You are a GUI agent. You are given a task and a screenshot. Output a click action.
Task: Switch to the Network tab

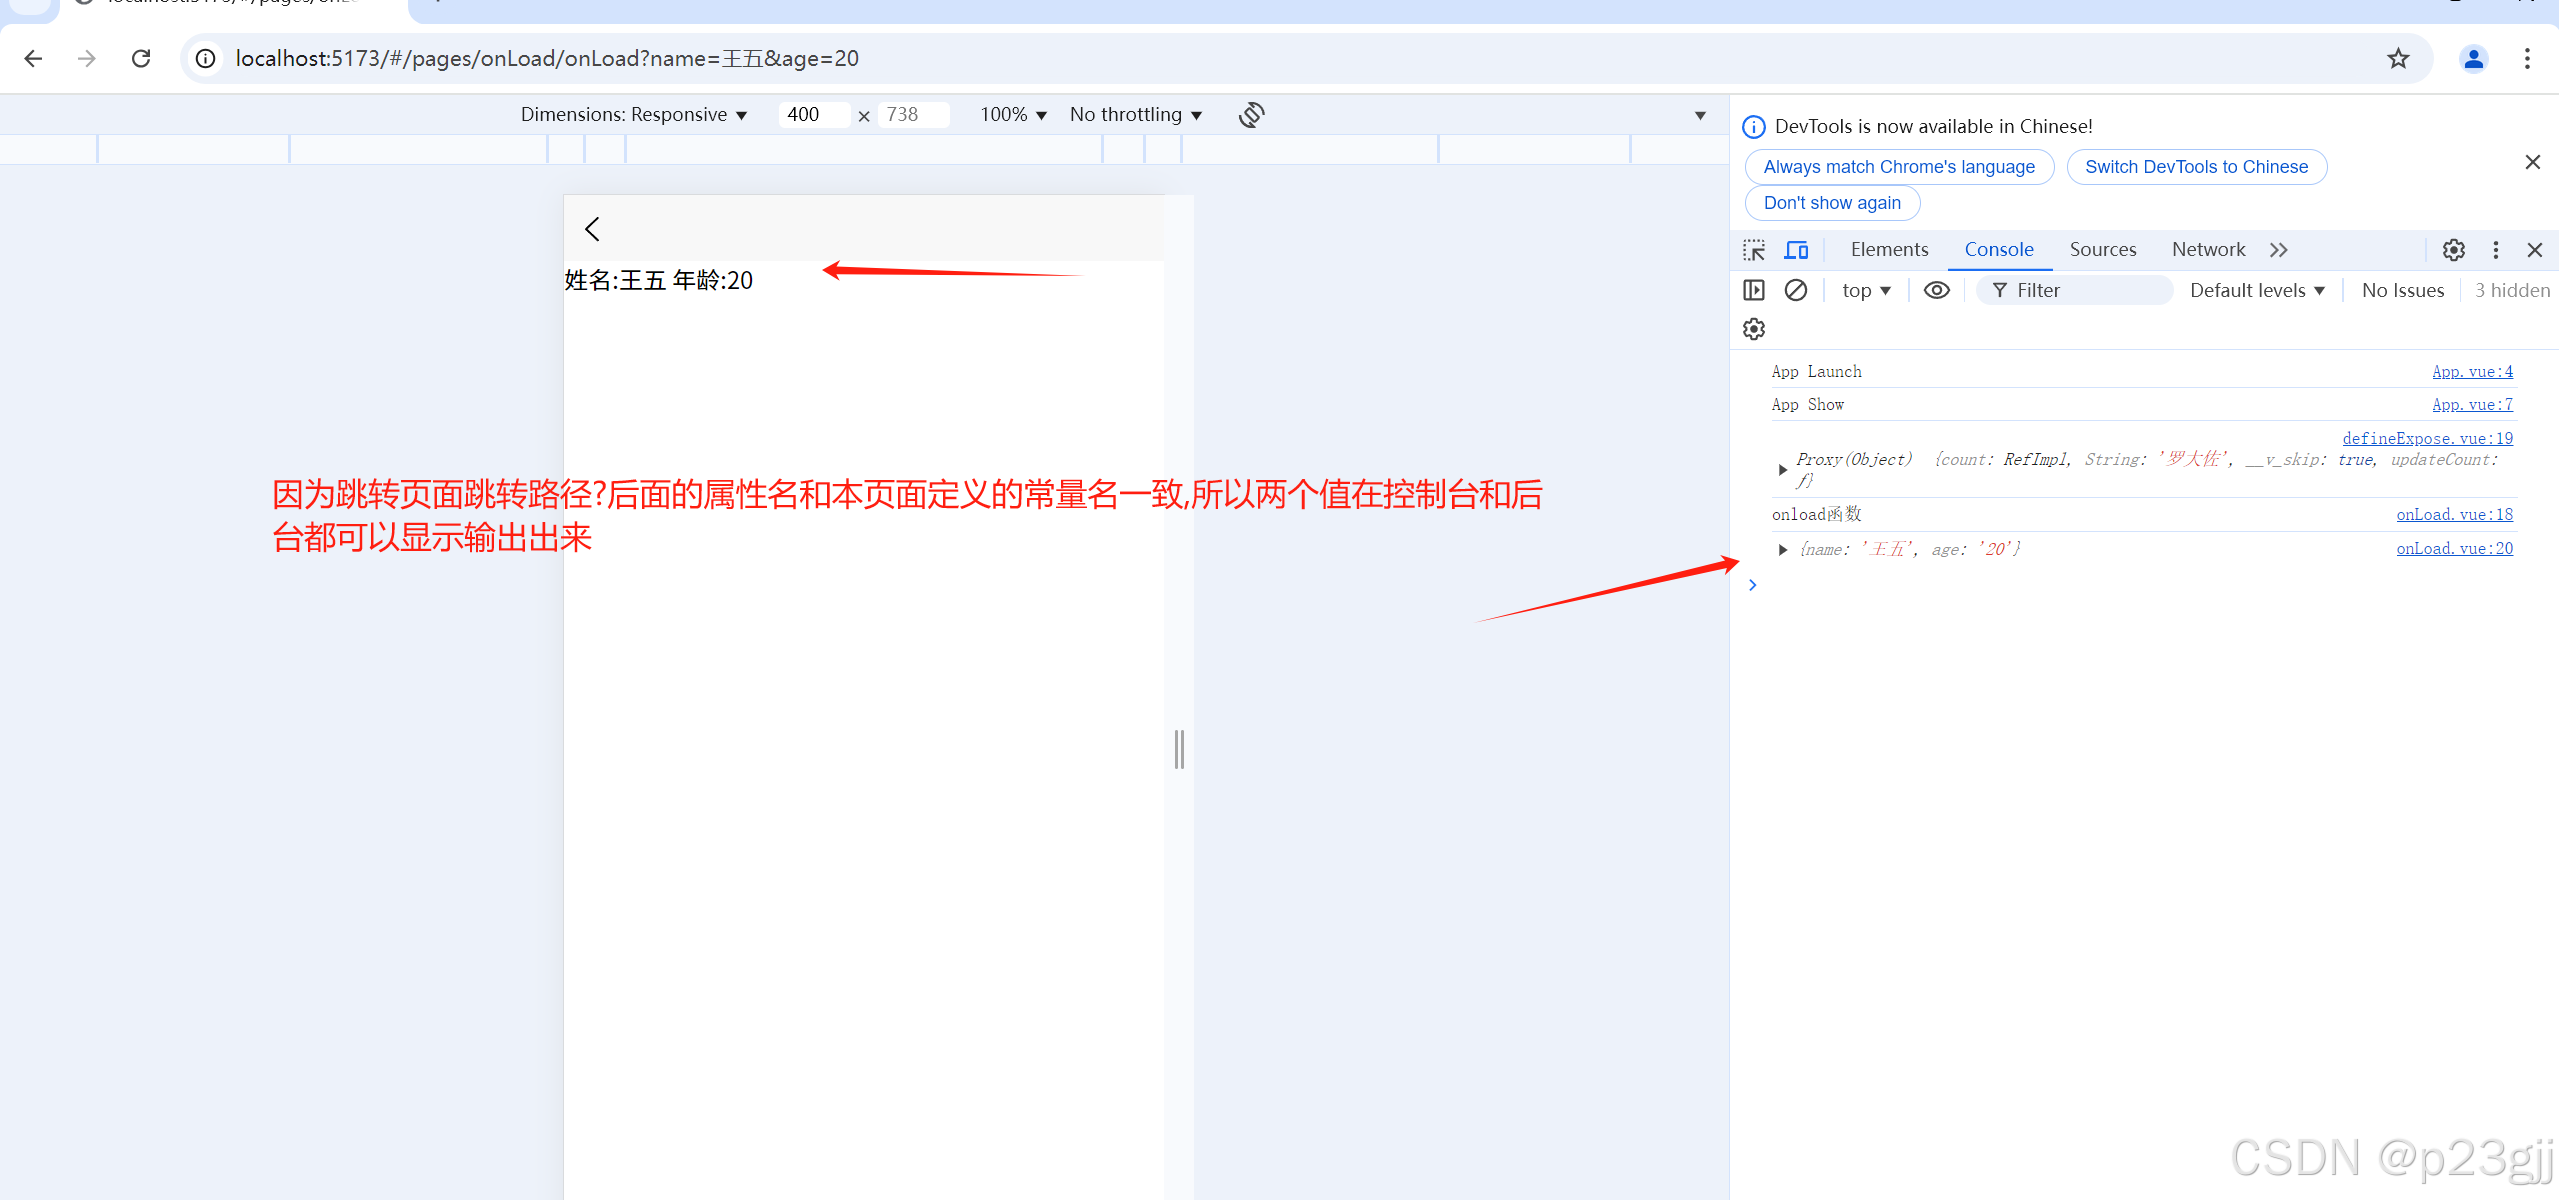[2208, 250]
